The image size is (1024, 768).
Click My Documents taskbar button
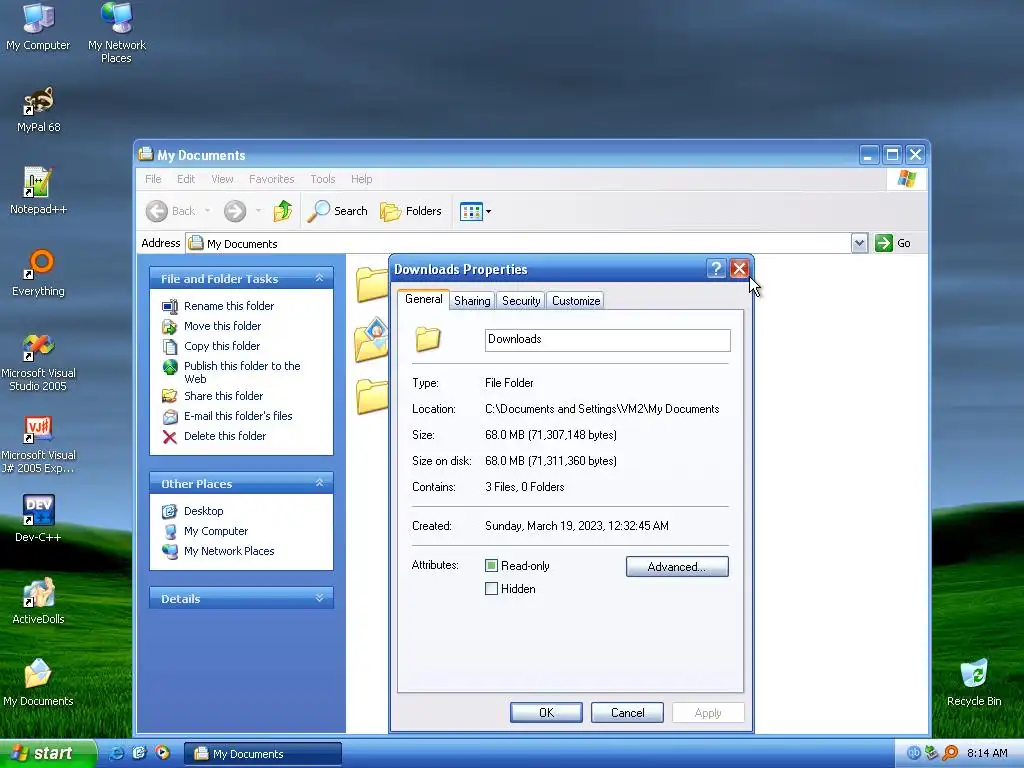(x=263, y=754)
